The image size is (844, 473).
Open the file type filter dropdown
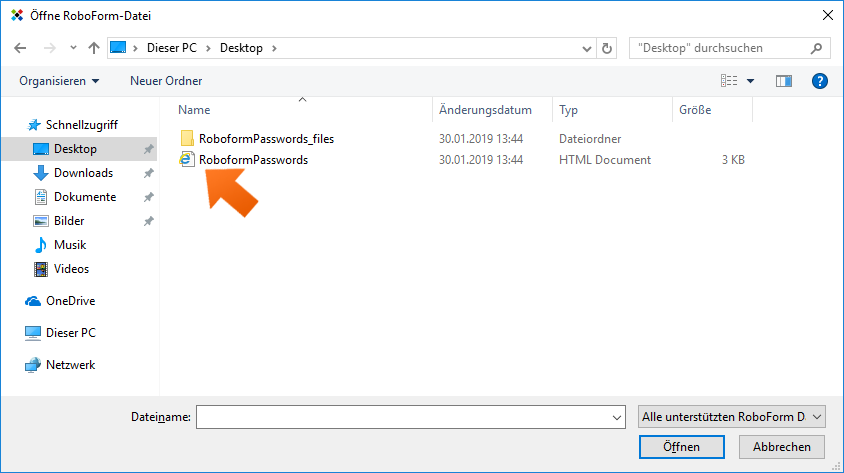(732, 417)
